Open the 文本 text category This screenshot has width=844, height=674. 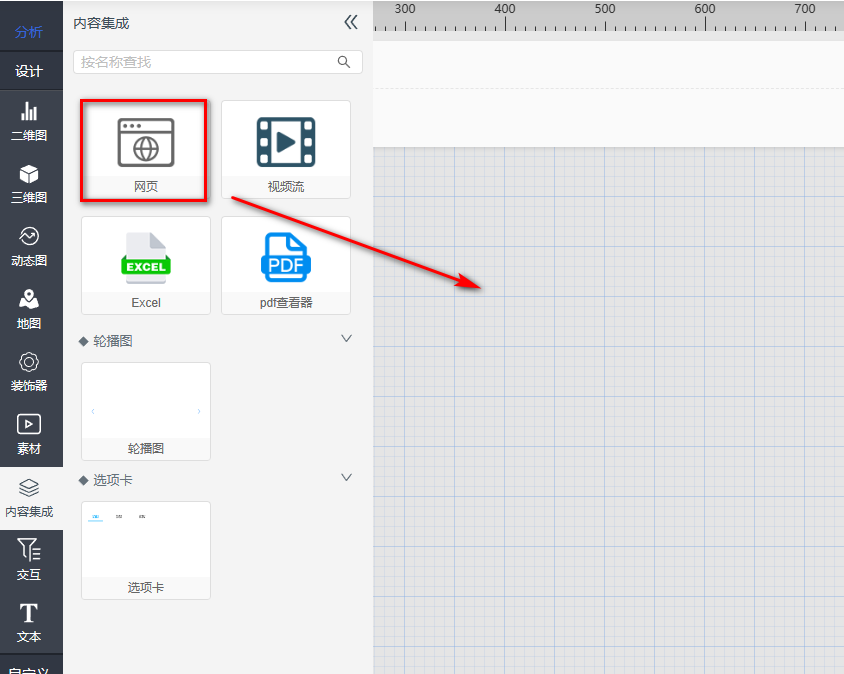tap(29, 622)
